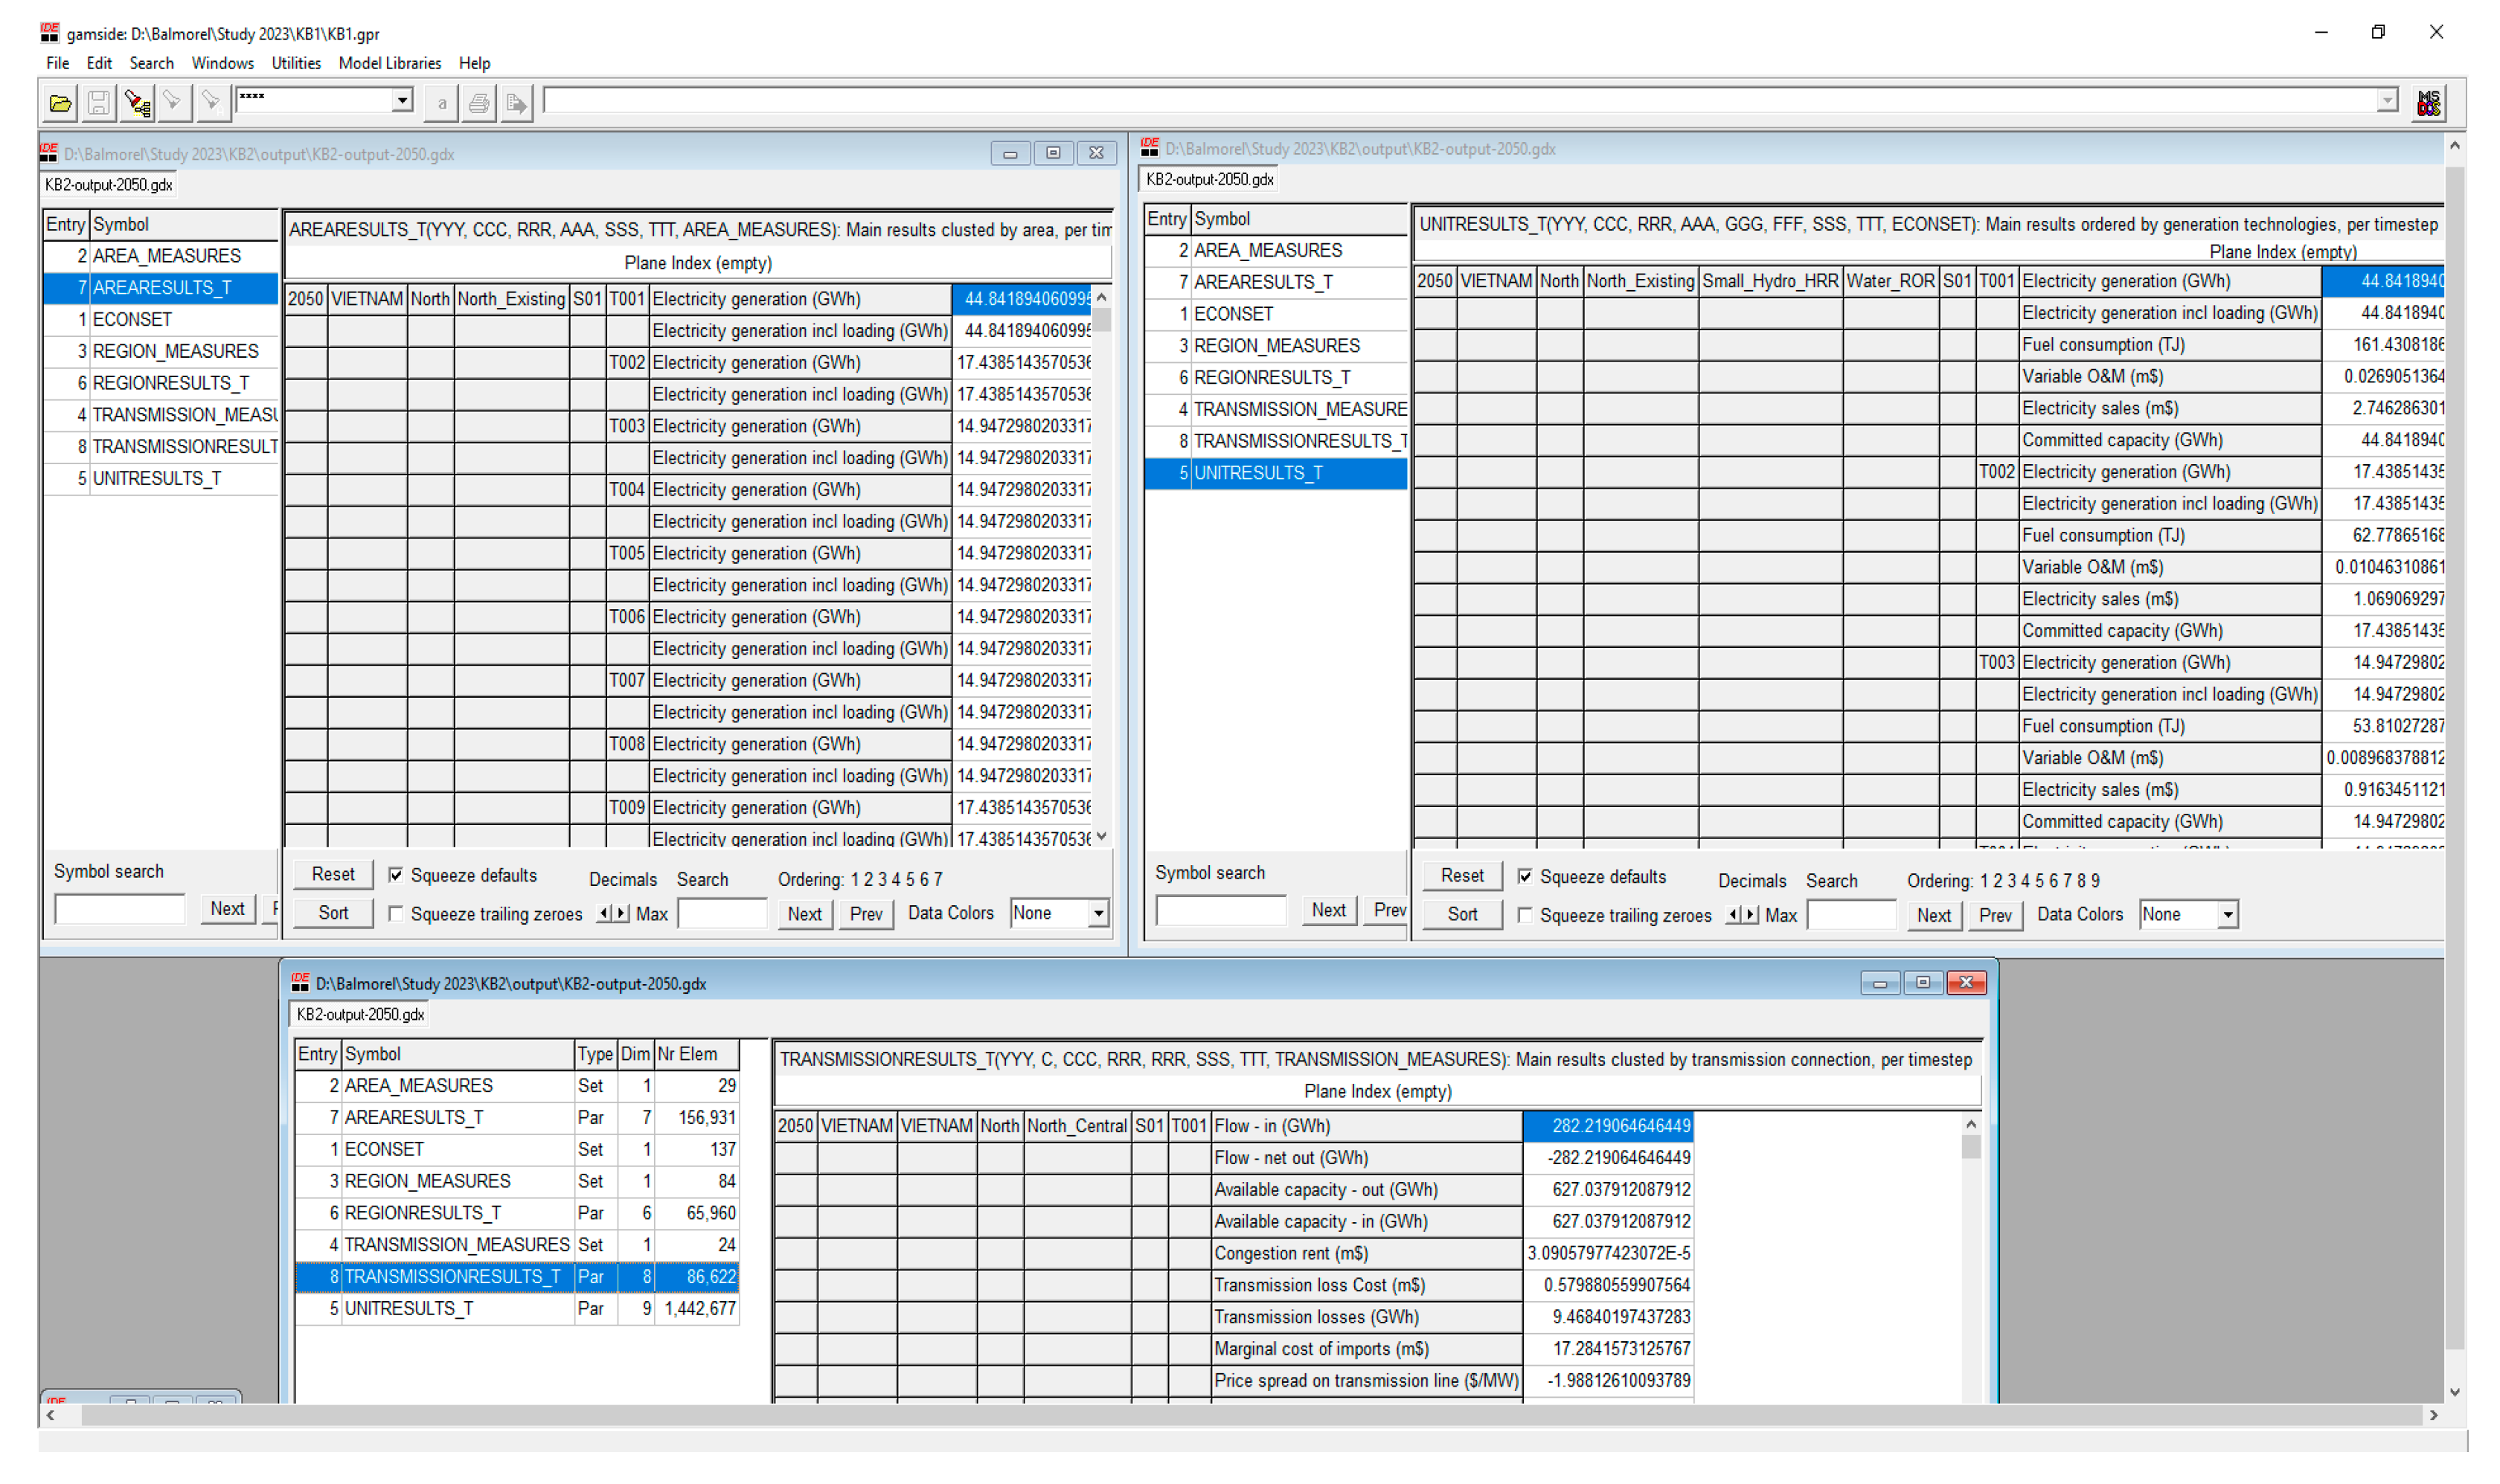Open the Utilities menu
The width and height of the screenshot is (2500, 1484).
(296, 63)
